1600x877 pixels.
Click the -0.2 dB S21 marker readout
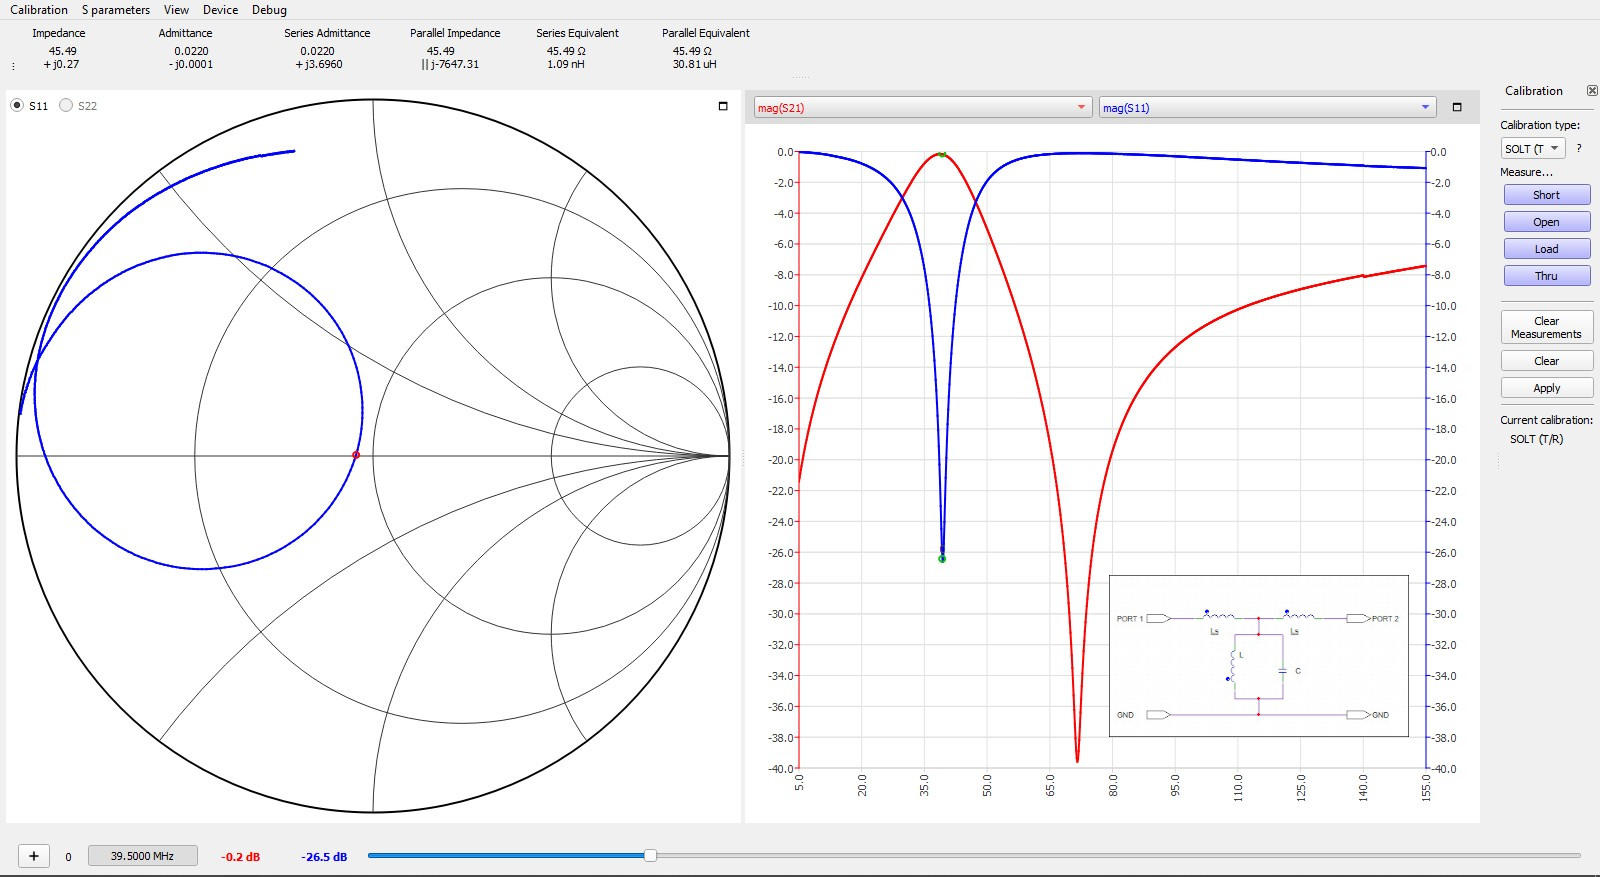[240, 857]
